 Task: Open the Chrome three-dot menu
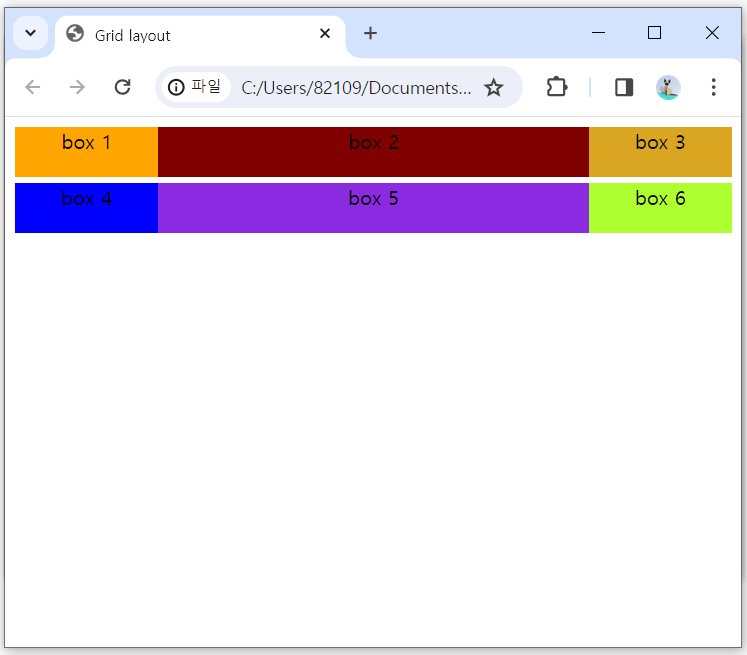tap(713, 87)
